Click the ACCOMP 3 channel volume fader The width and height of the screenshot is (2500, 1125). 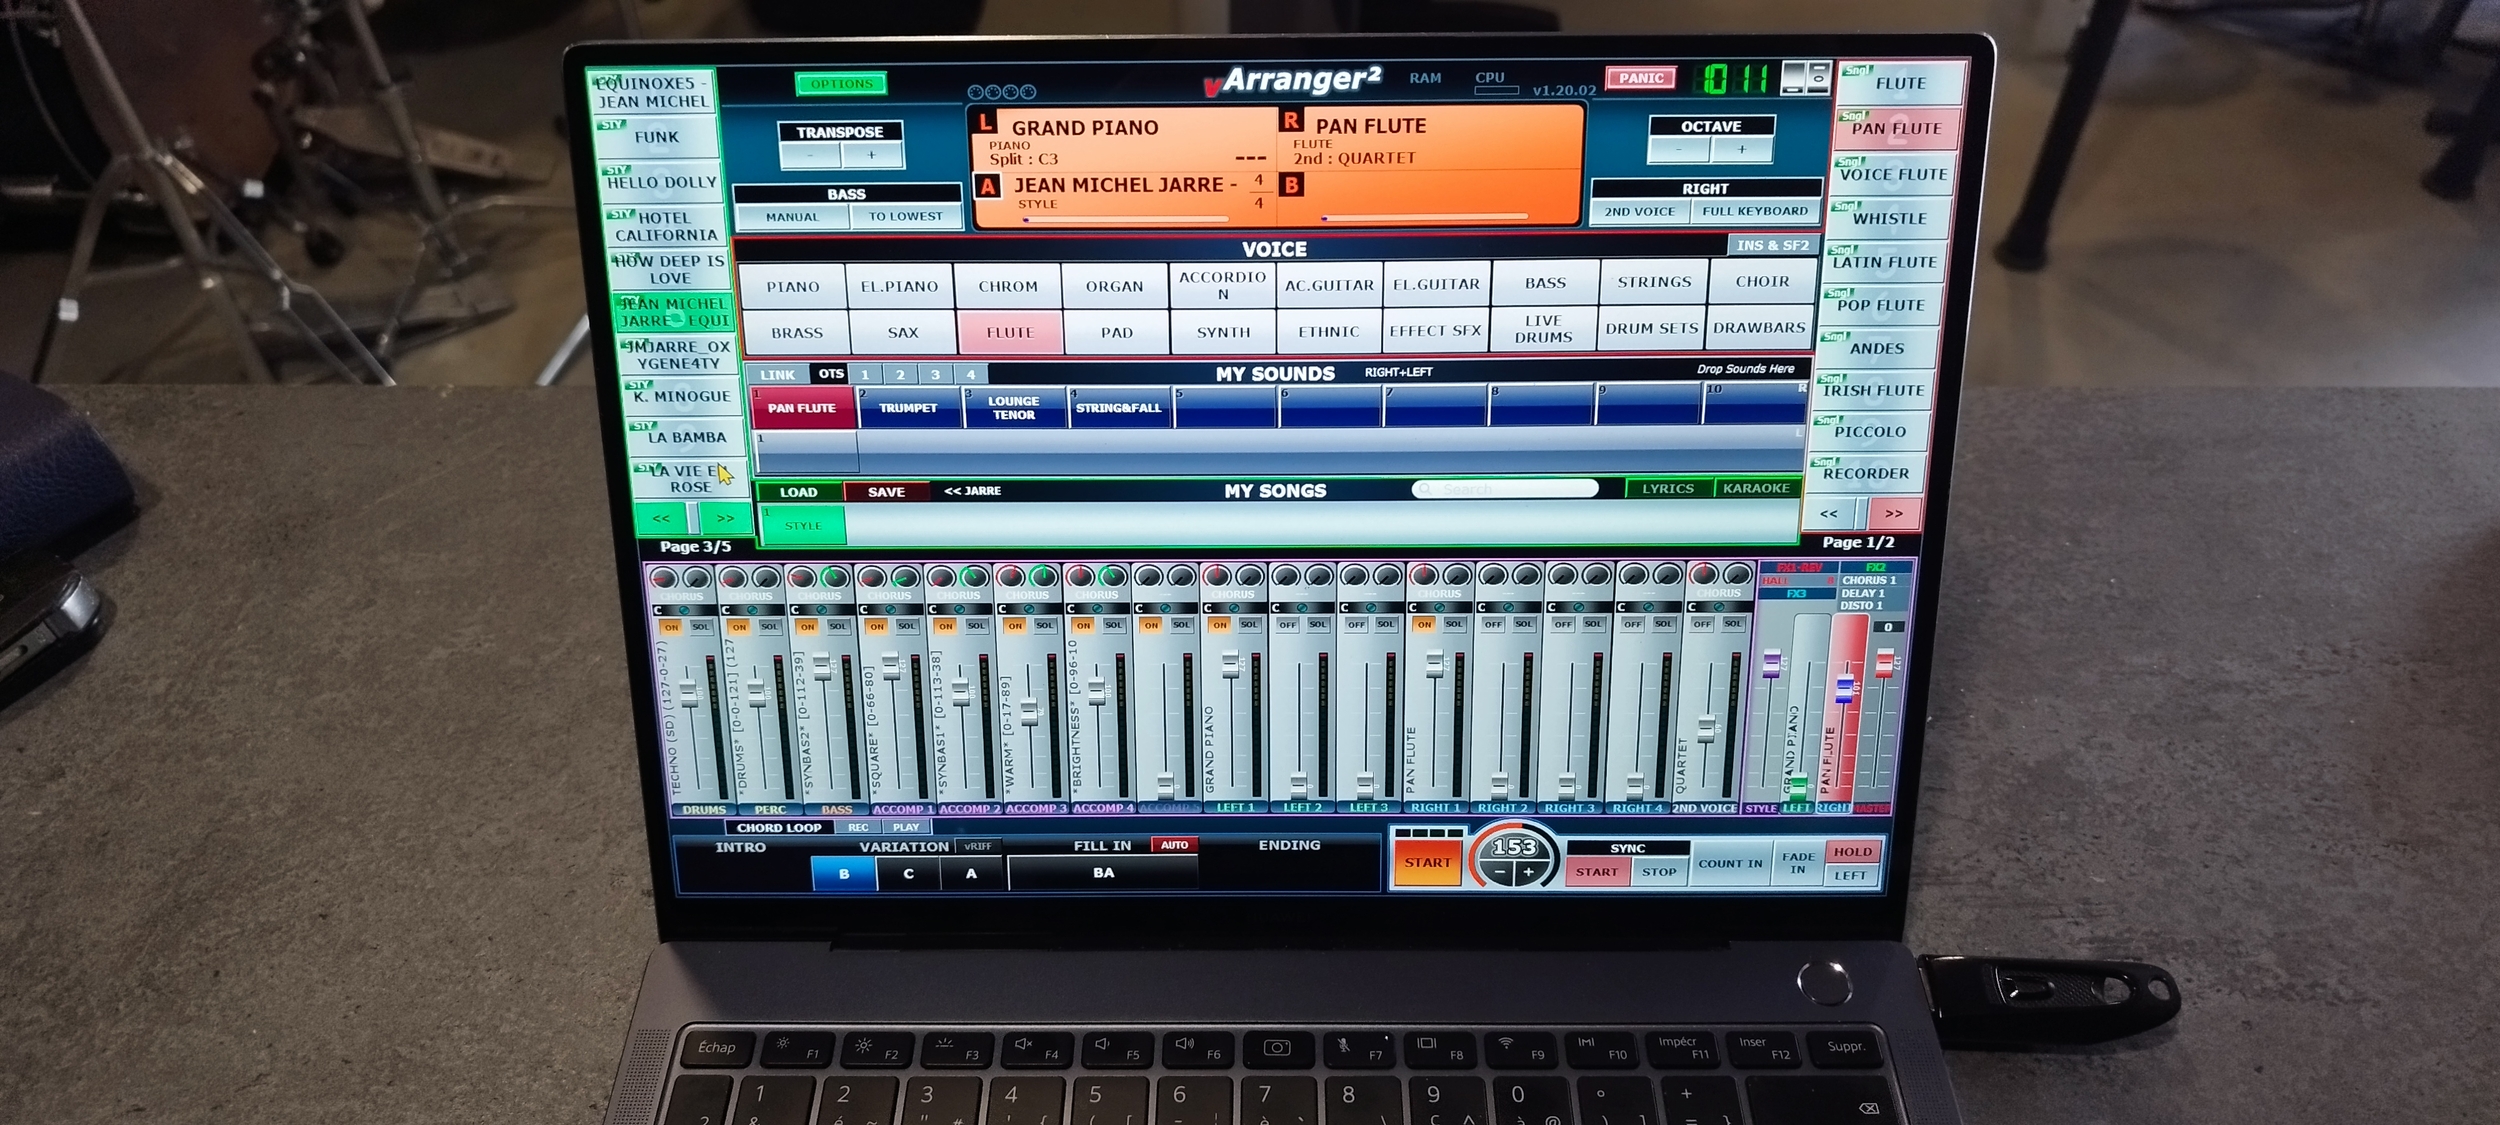[x=1029, y=713]
